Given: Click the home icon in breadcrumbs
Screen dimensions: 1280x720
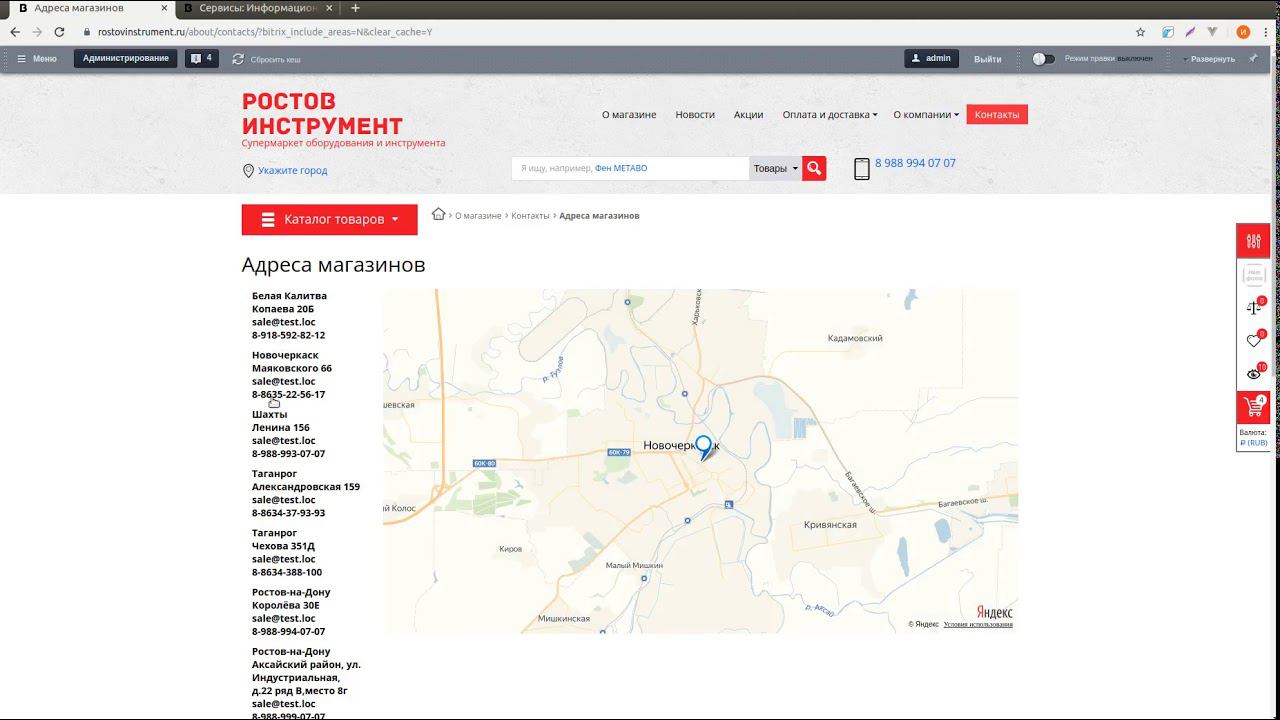Looking at the screenshot, I should [x=438, y=214].
